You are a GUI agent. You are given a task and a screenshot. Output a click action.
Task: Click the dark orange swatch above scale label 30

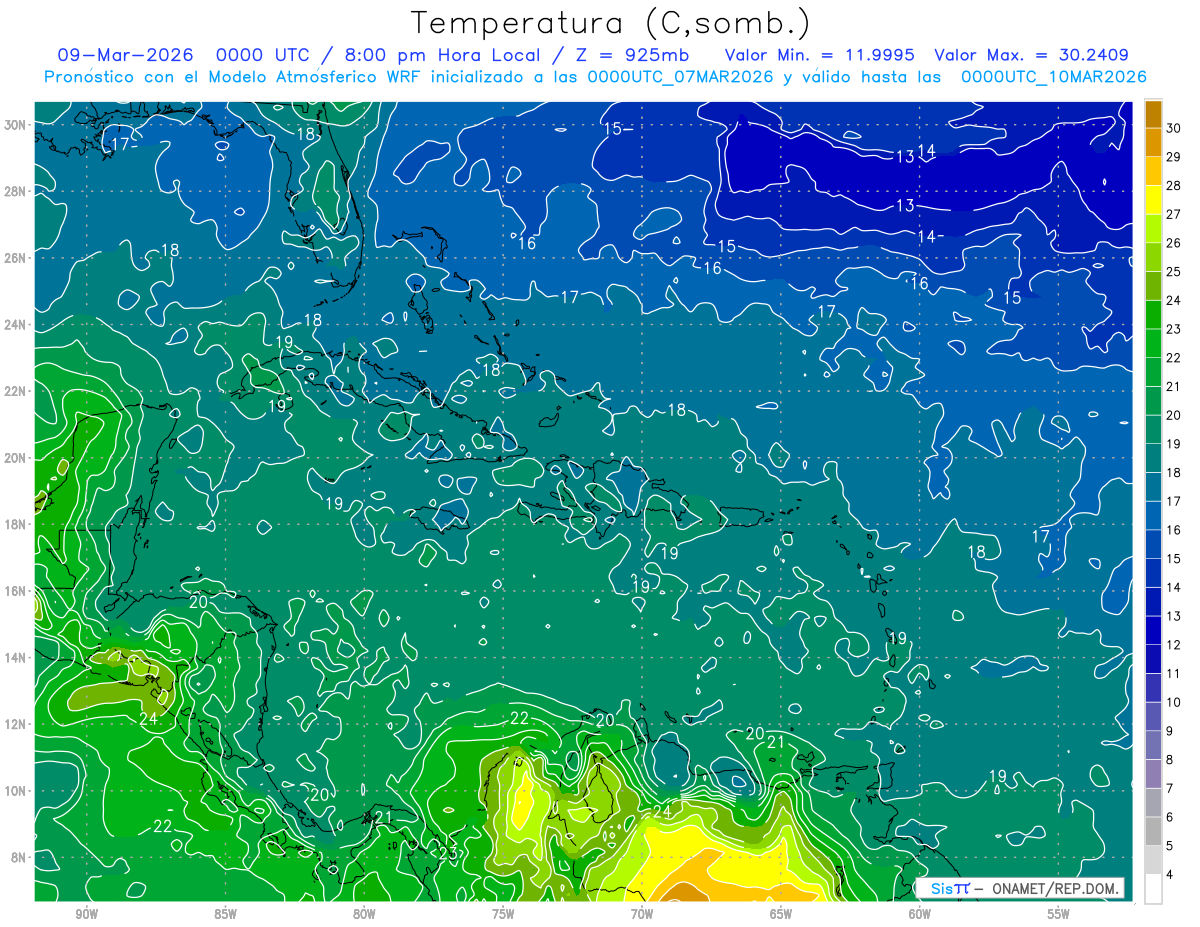click(x=1153, y=113)
